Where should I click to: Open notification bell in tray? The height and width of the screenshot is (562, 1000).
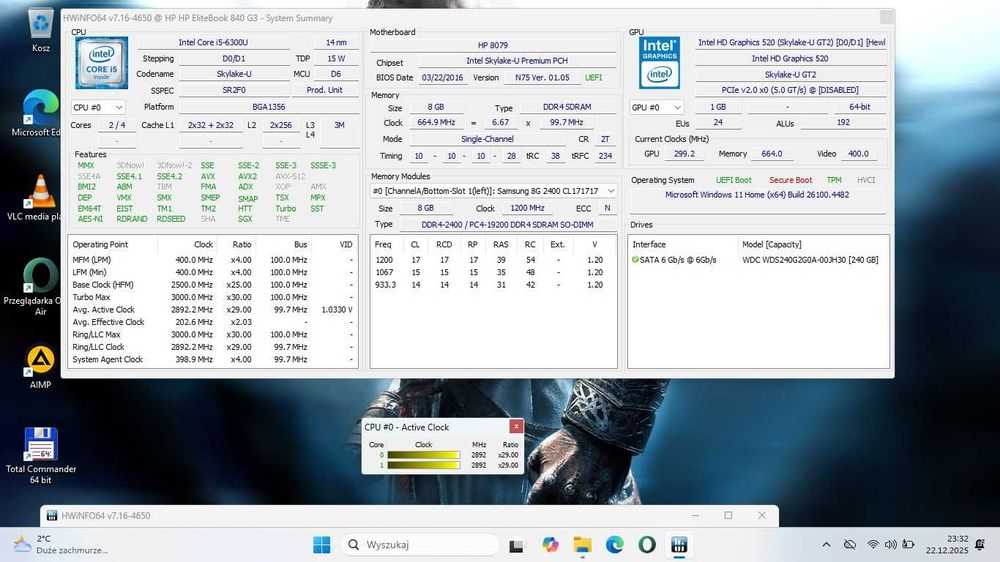[x=980, y=545]
